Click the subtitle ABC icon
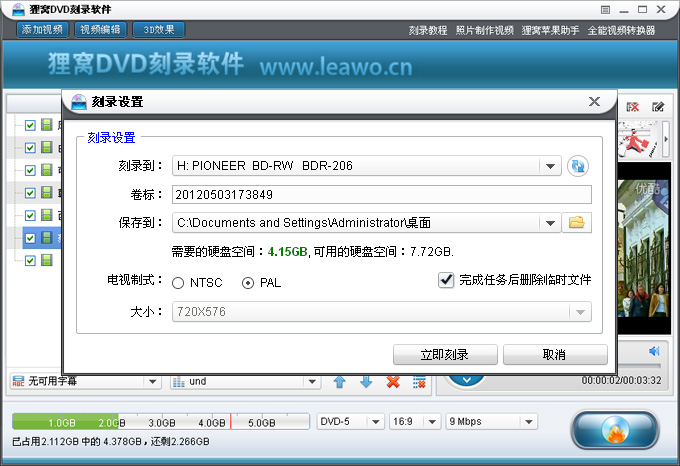The width and height of the screenshot is (680, 466). point(18,381)
